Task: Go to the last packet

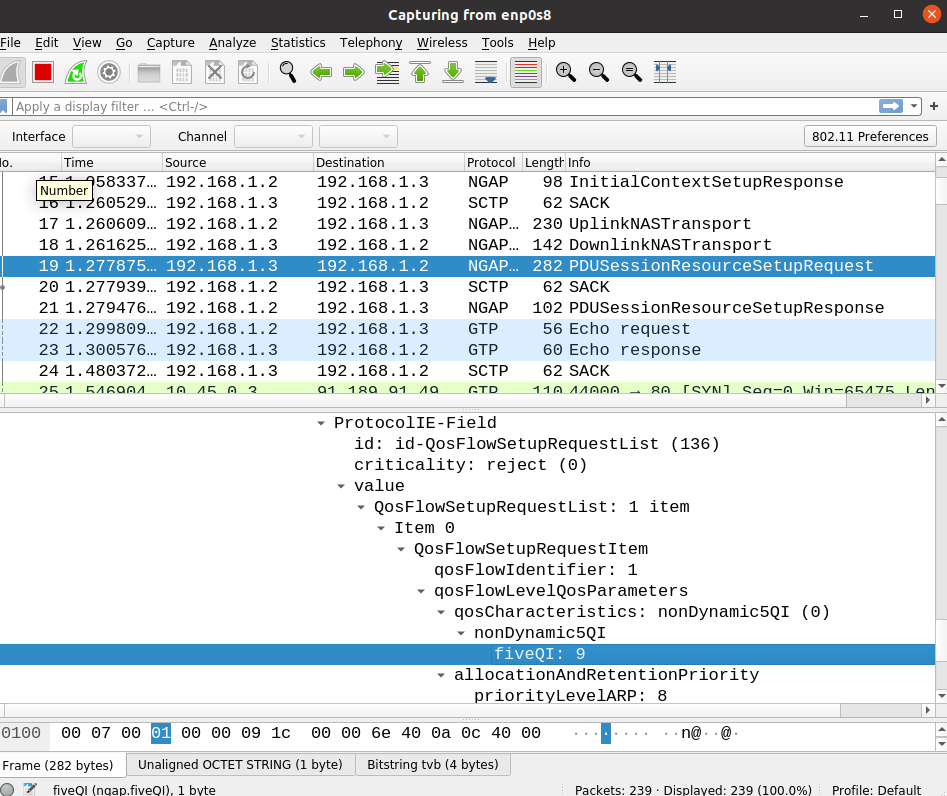Action: 452,71
